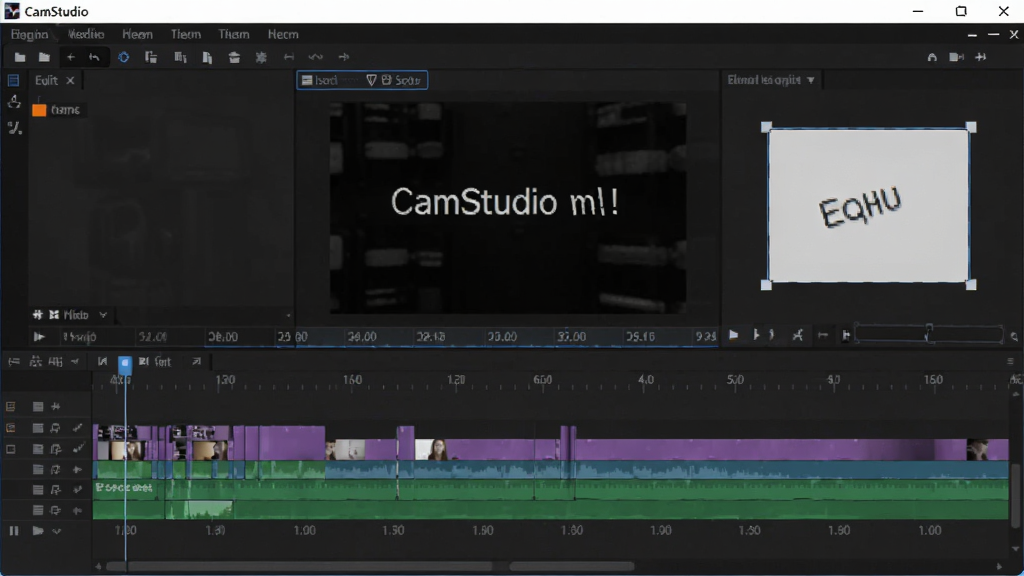Select the EQHU canvas thumbnail
This screenshot has height=576, width=1024.
pyautogui.click(x=869, y=206)
